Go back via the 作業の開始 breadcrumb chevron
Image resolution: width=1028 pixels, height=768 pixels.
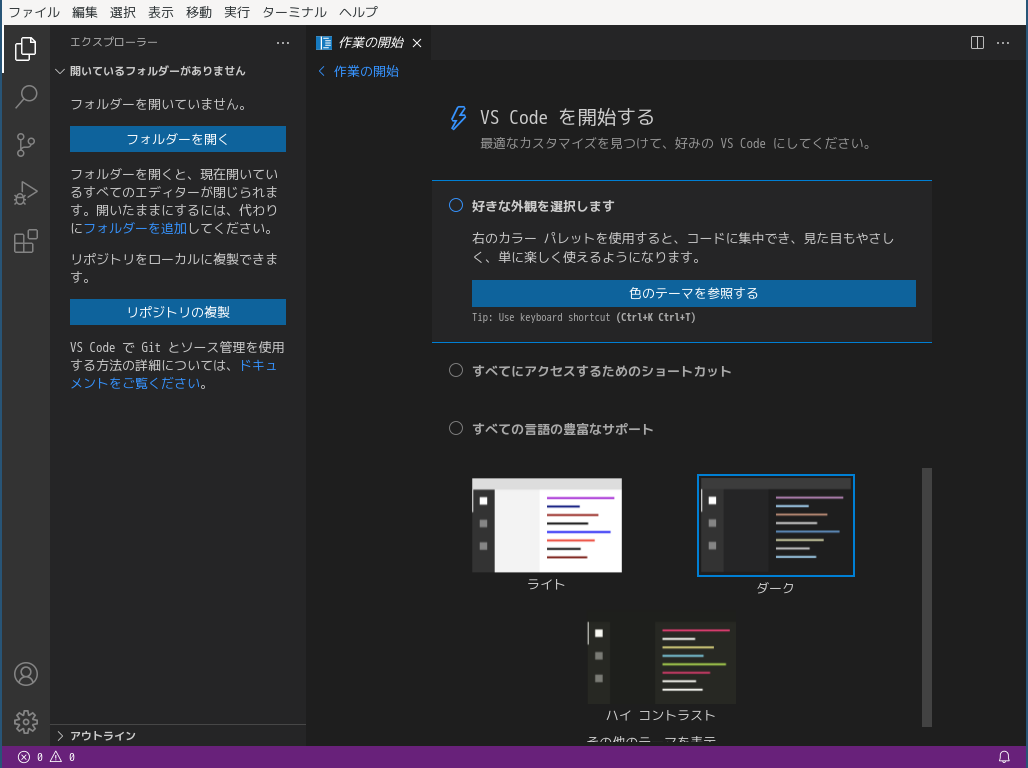coord(321,71)
